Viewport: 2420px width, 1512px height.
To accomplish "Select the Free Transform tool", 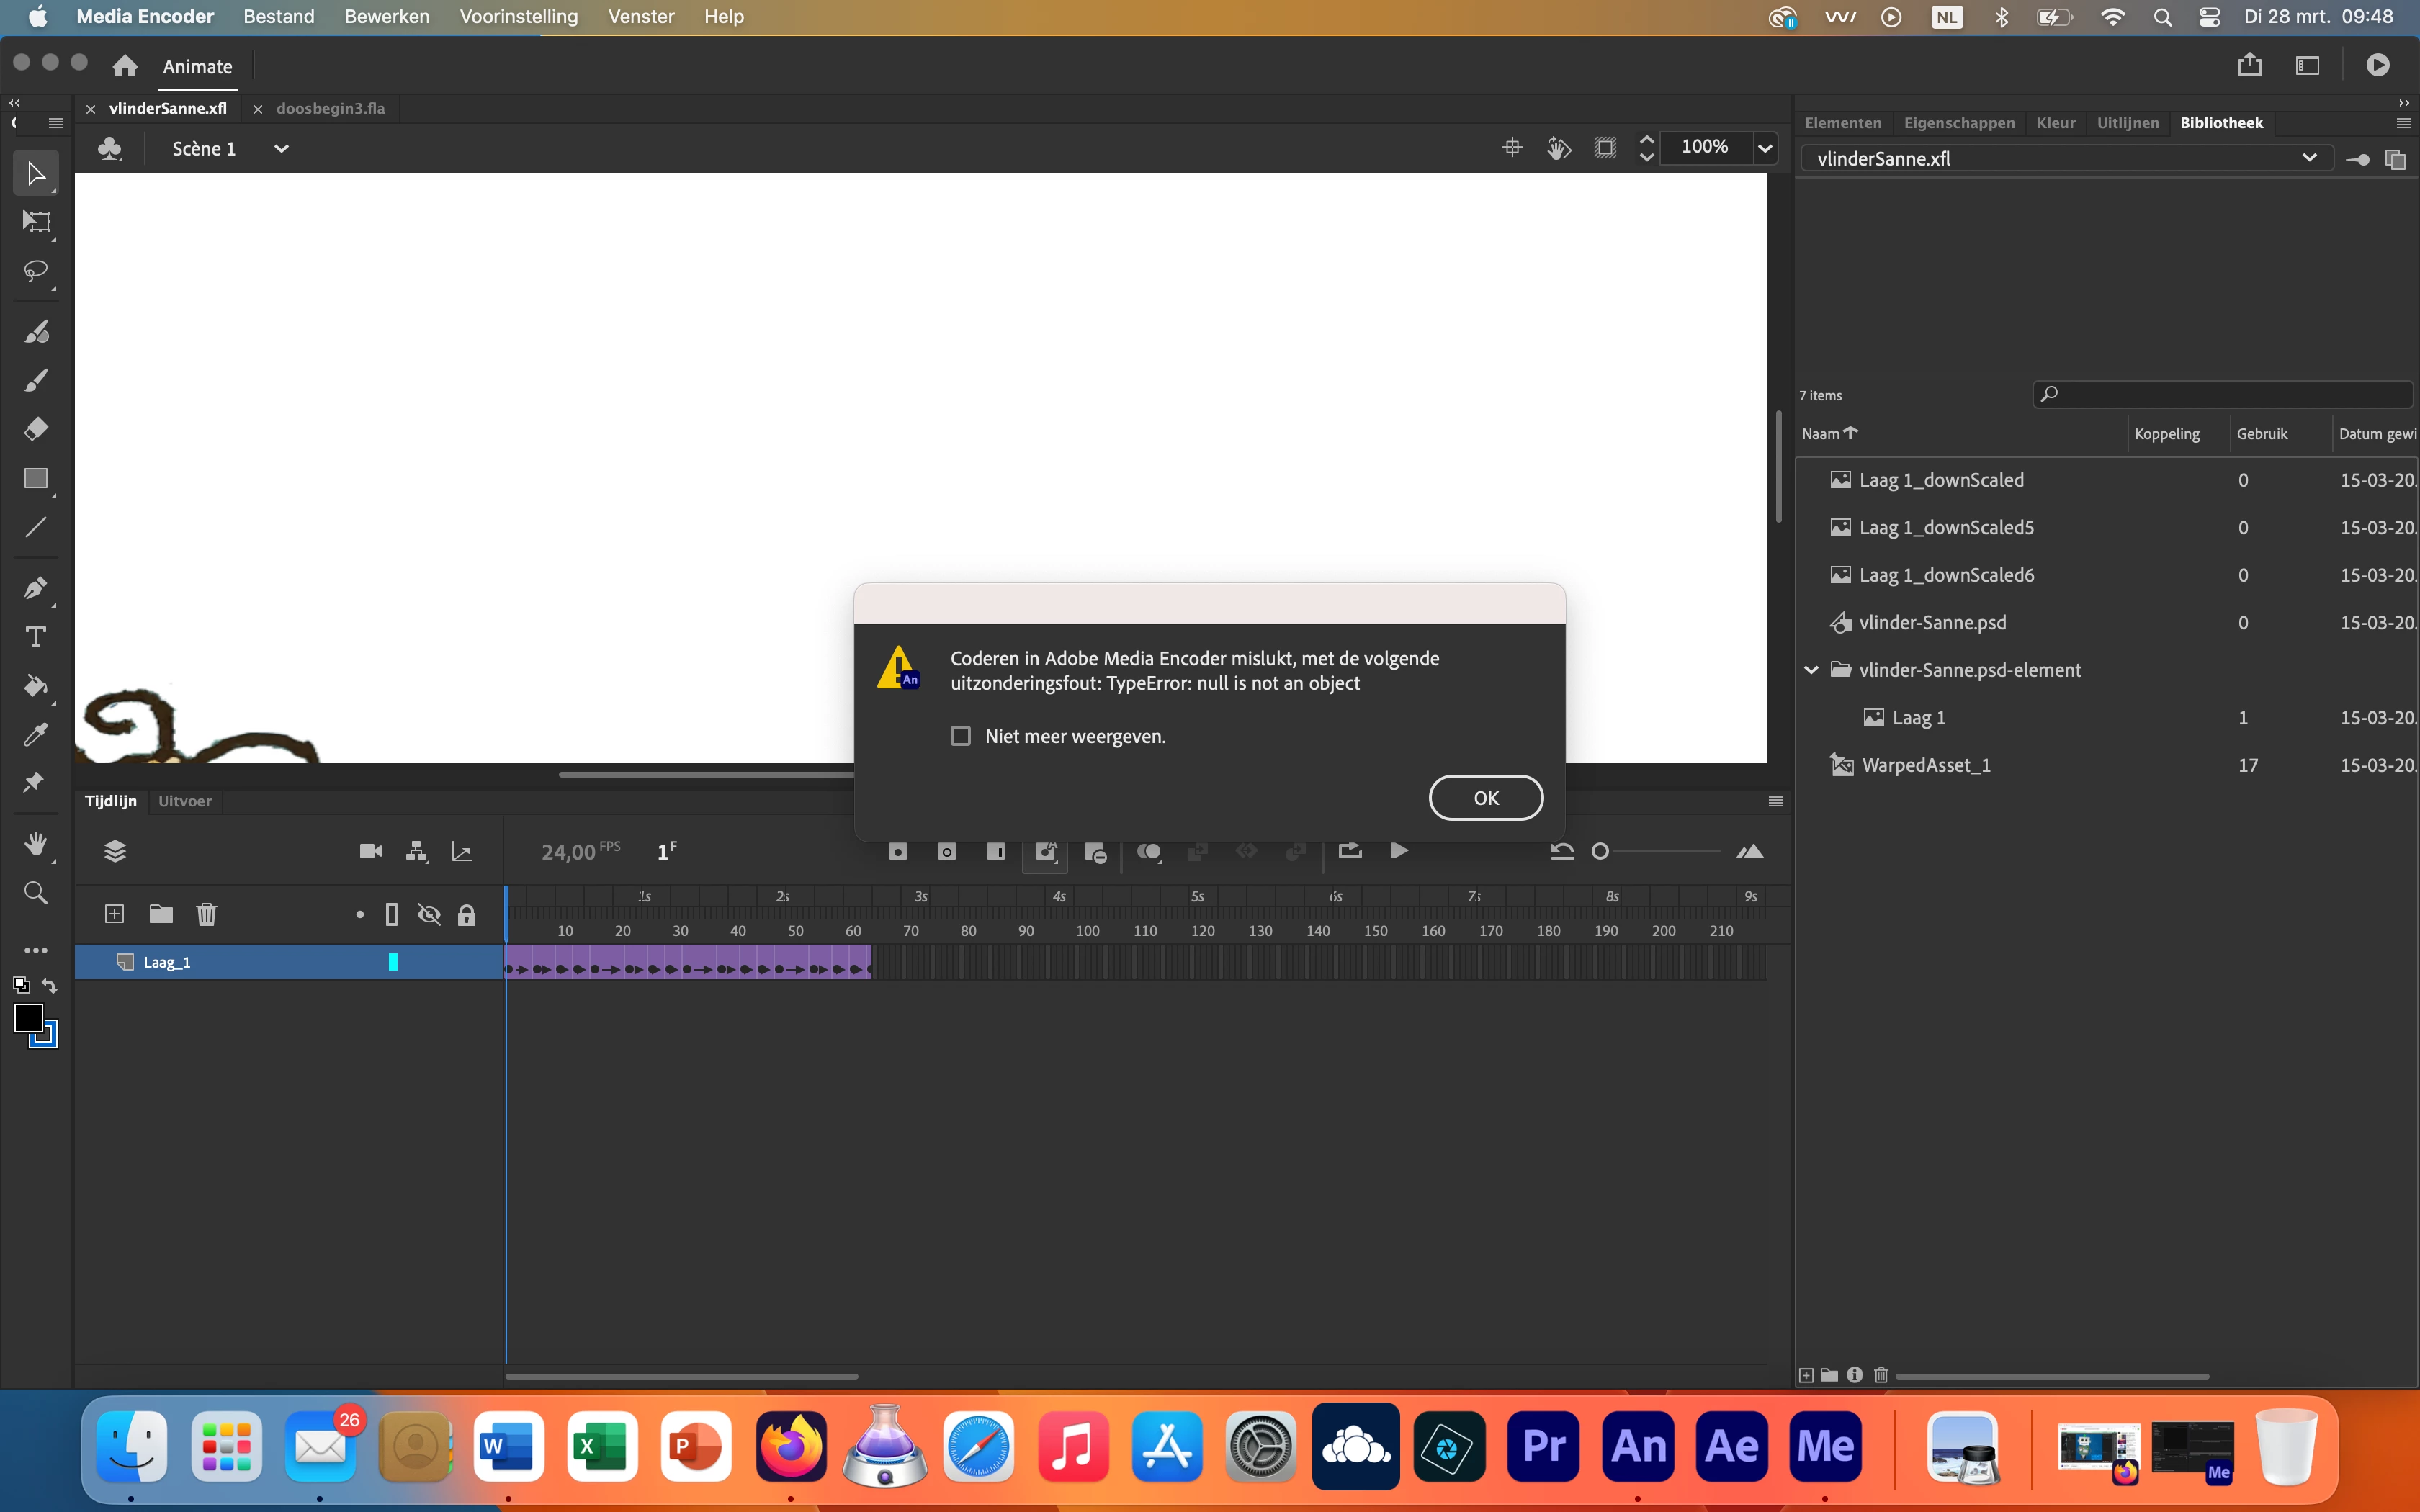I will coord(36,222).
